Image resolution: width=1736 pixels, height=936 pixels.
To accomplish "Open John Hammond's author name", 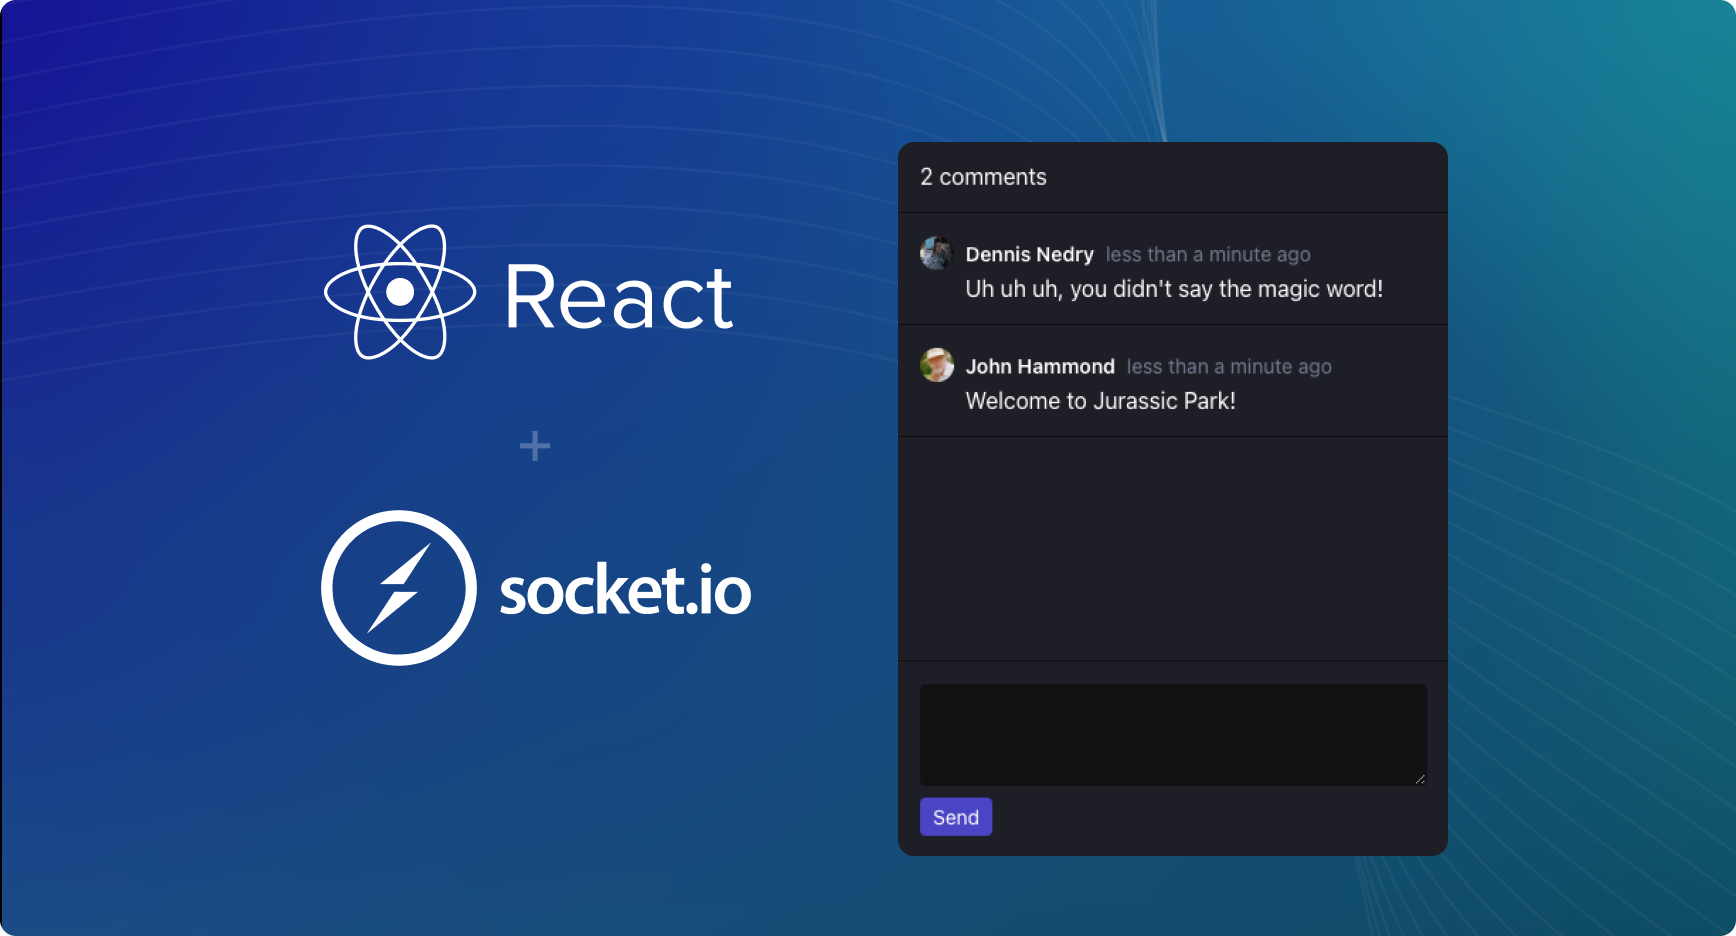I will pos(1039,367).
